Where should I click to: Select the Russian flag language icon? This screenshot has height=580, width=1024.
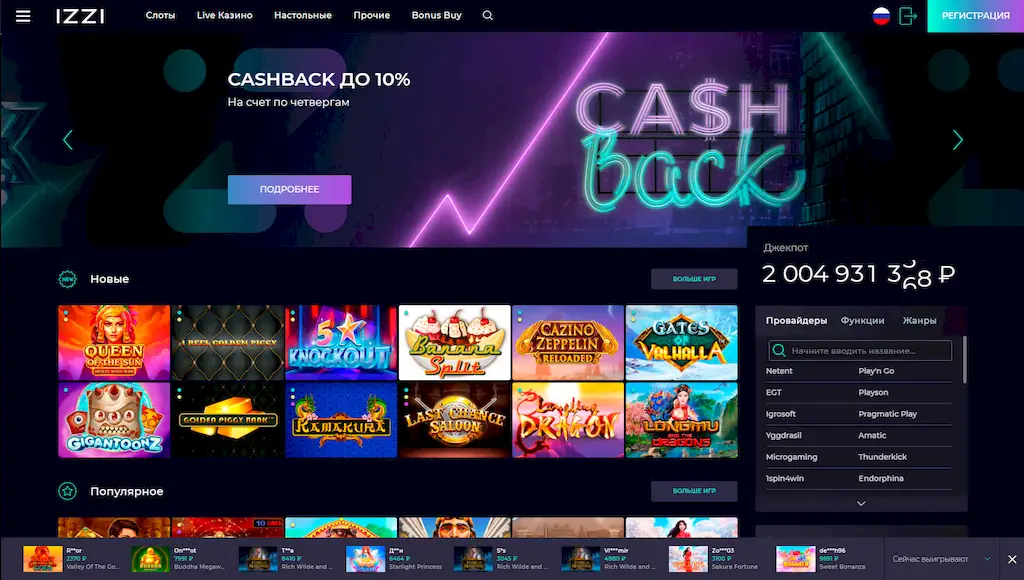881,16
